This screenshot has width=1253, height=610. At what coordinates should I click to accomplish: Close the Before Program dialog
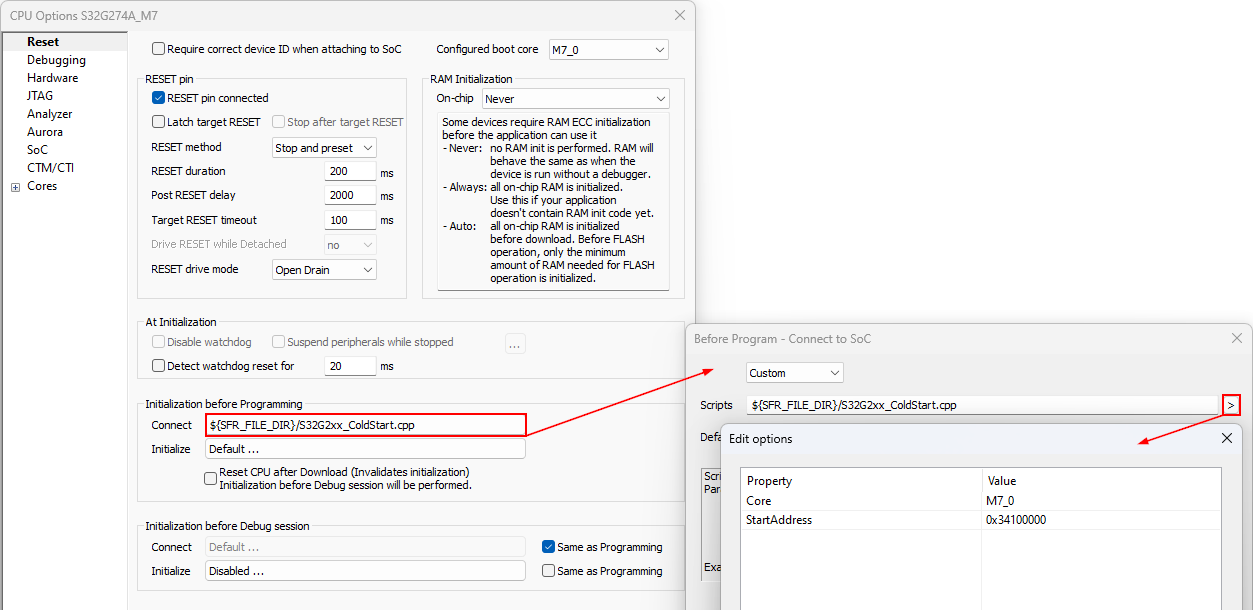pos(1236,339)
